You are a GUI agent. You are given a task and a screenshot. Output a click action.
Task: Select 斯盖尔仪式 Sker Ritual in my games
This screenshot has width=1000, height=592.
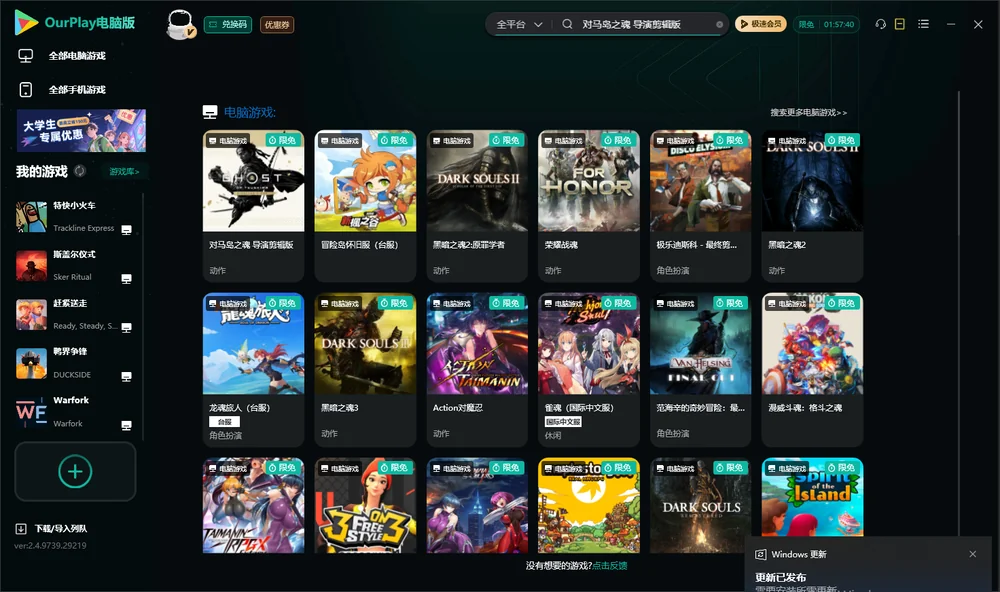point(75,266)
